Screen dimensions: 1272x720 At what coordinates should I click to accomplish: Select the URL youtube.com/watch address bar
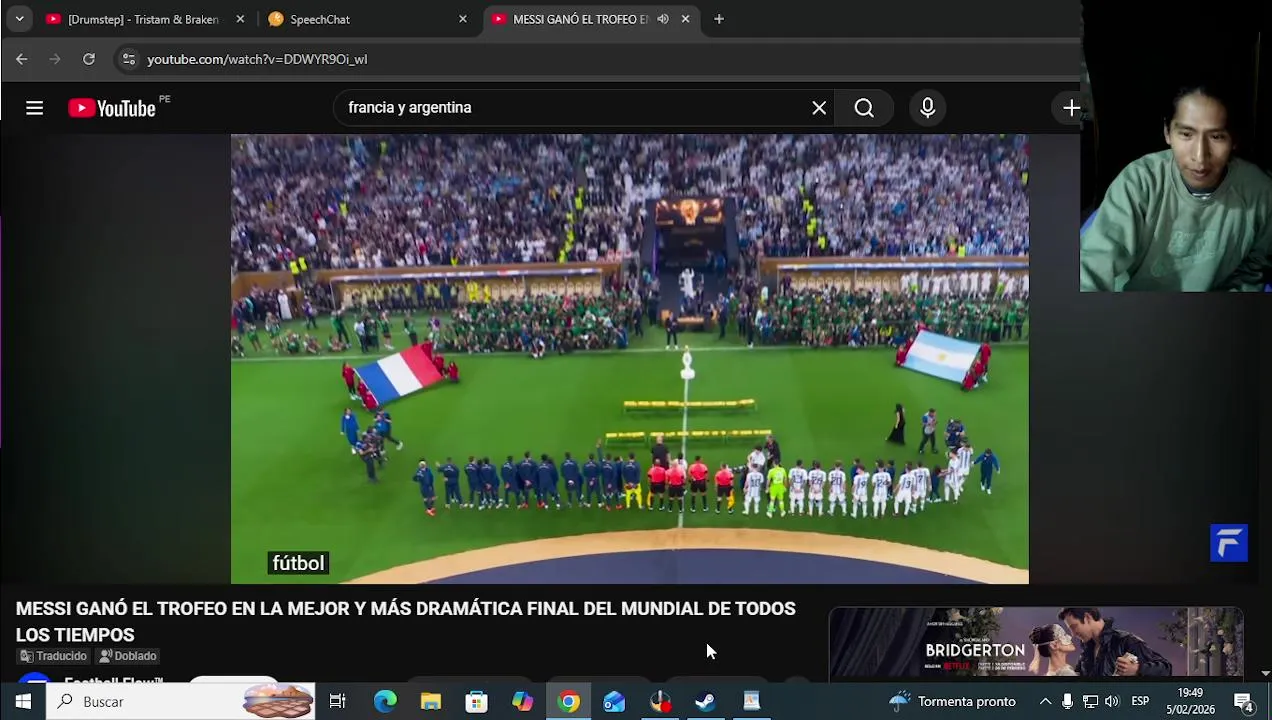257,59
